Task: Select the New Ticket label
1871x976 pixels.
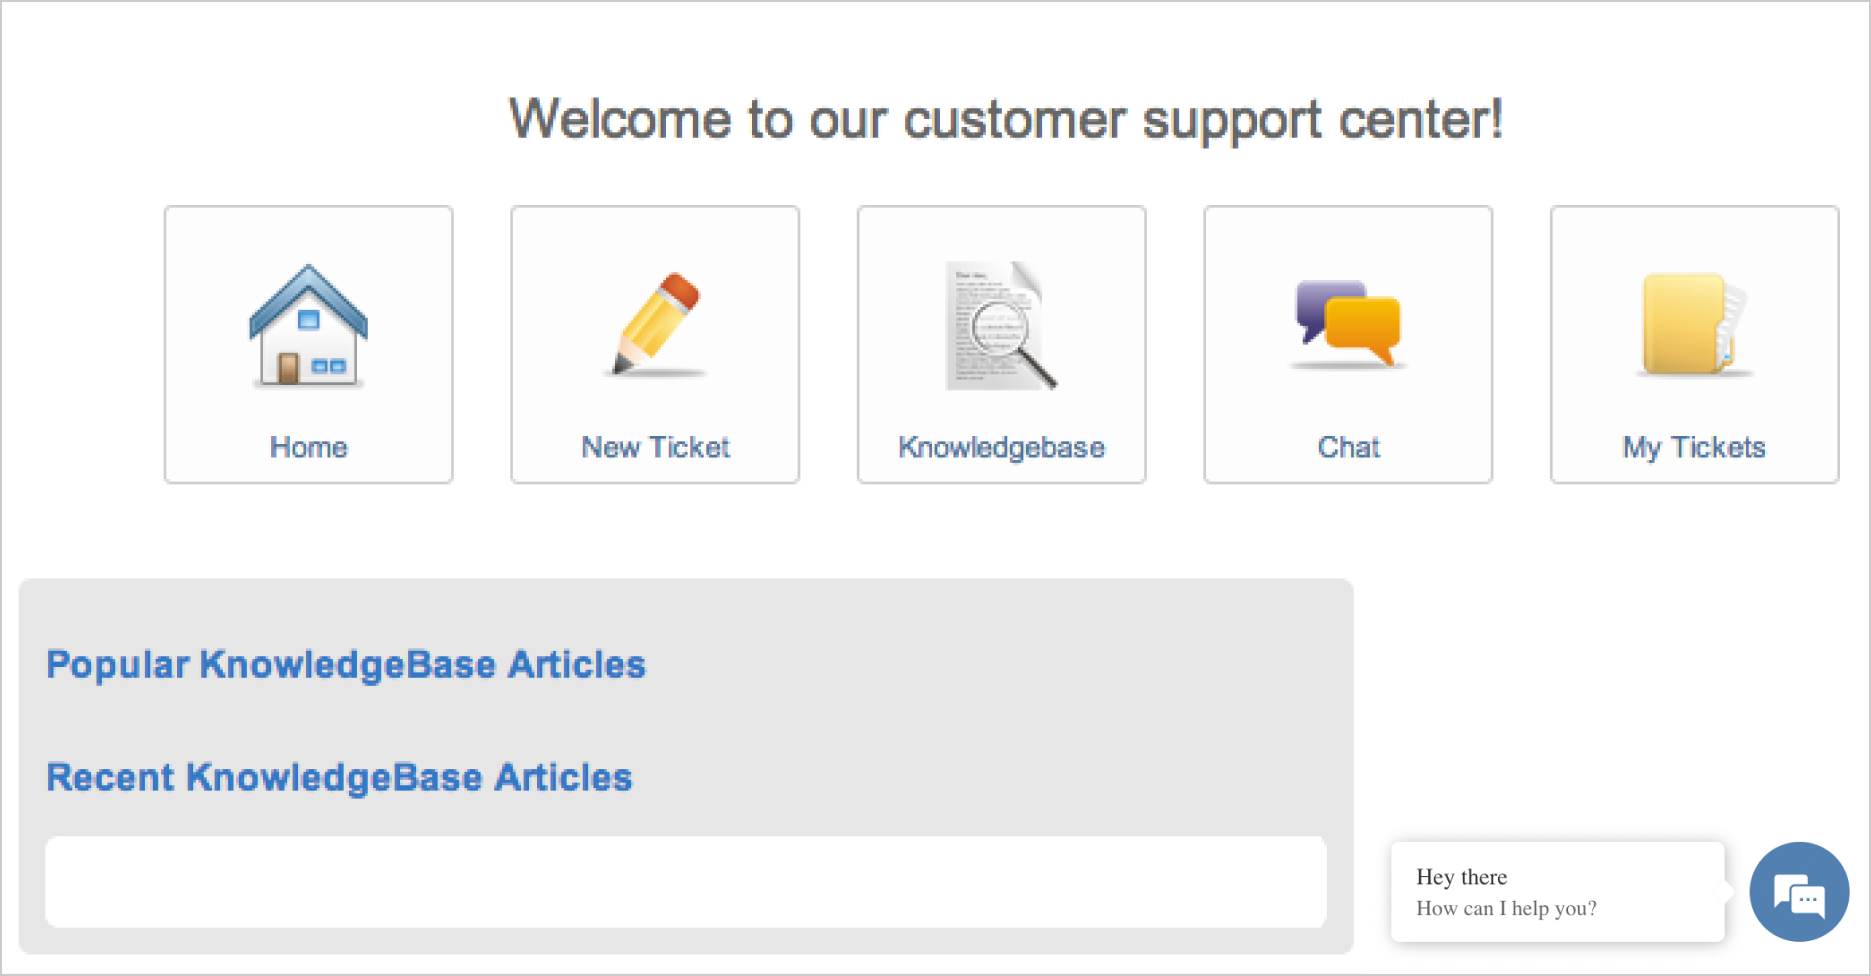Action: click(x=656, y=447)
